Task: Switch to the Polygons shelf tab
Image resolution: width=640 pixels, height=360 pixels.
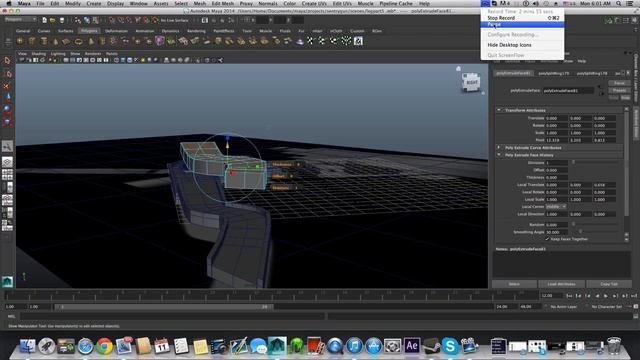Action: coord(89,31)
